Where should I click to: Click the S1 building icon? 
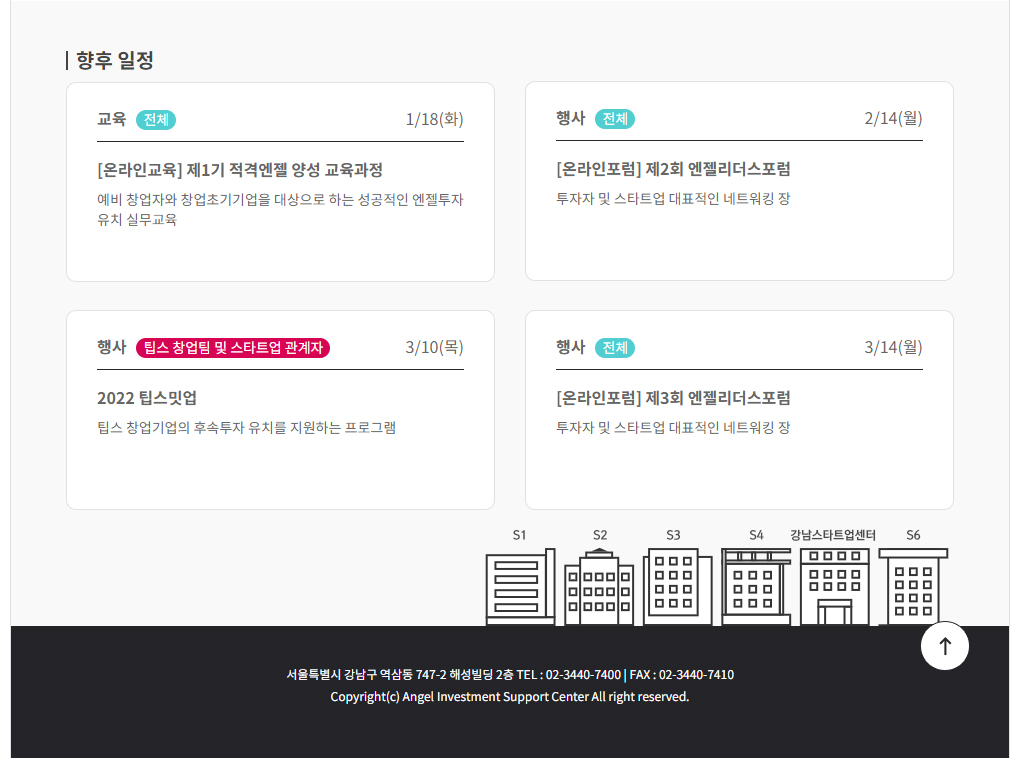519,585
